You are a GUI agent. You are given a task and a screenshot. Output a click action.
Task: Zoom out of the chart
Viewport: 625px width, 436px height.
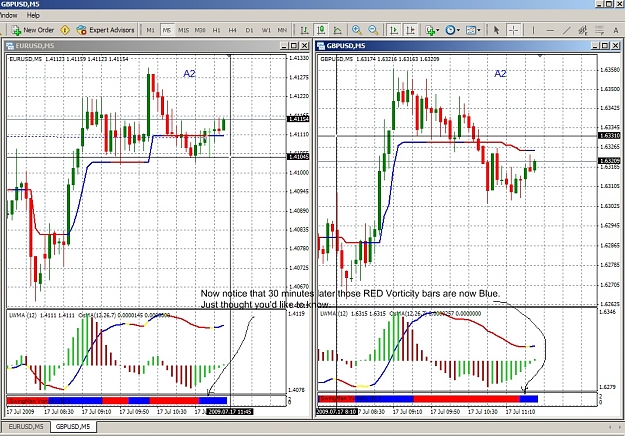[373, 30]
